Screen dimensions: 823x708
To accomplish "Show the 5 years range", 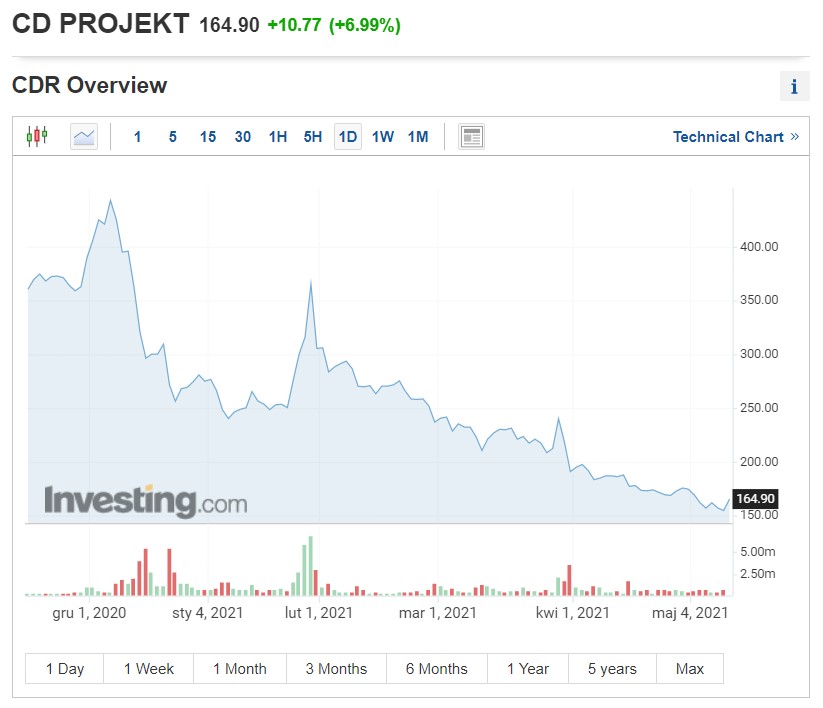I will point(613,669).
